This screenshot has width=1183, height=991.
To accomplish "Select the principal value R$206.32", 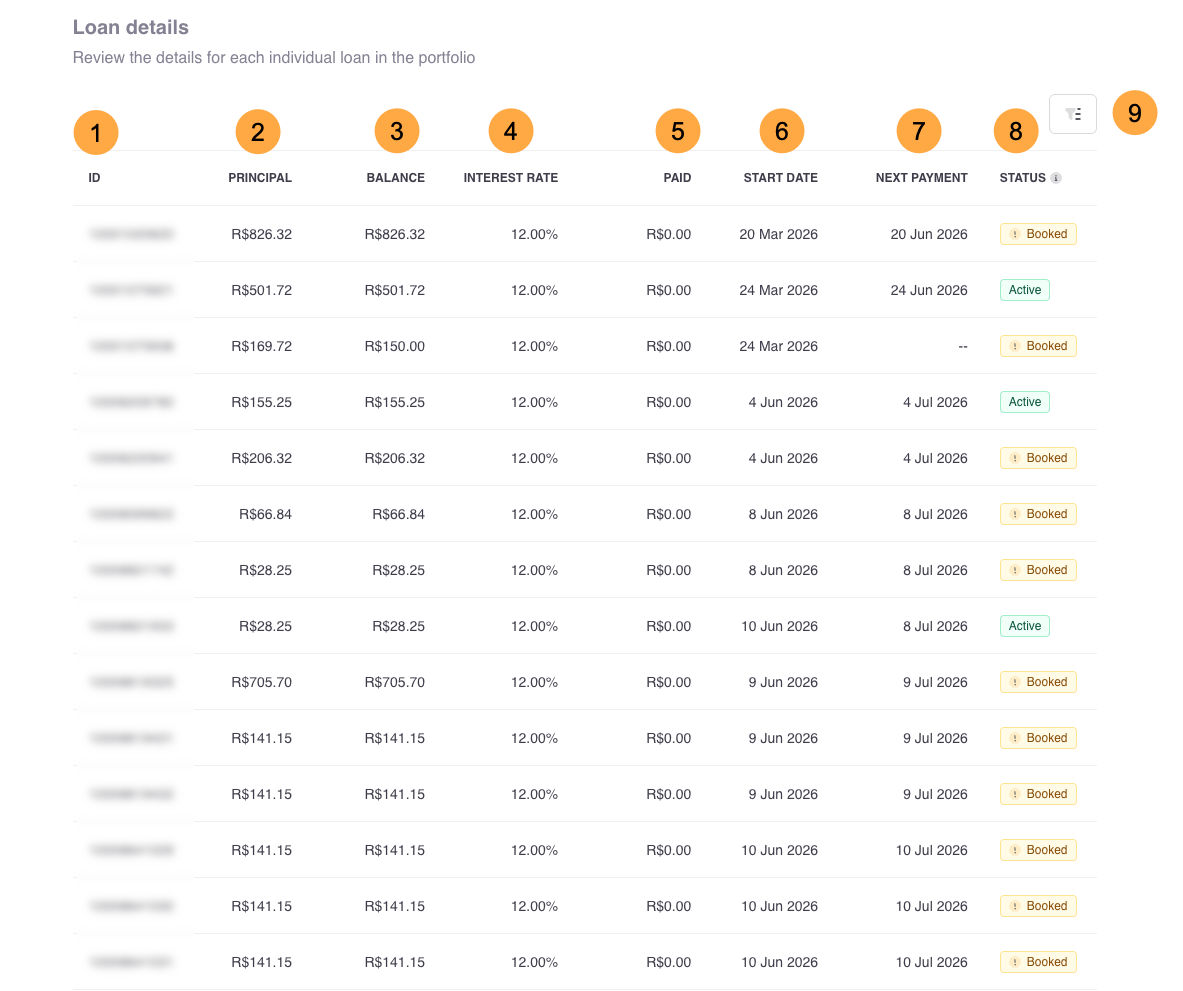I will pyautogui.click(x=261, y=459).
